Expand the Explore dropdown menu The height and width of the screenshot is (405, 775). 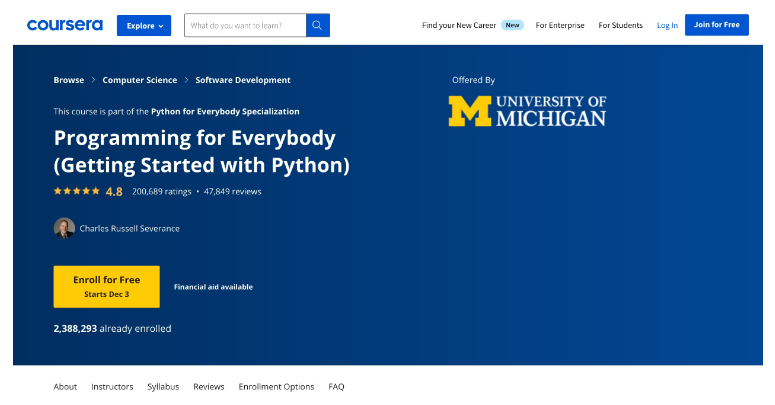(x=144, y=26)
